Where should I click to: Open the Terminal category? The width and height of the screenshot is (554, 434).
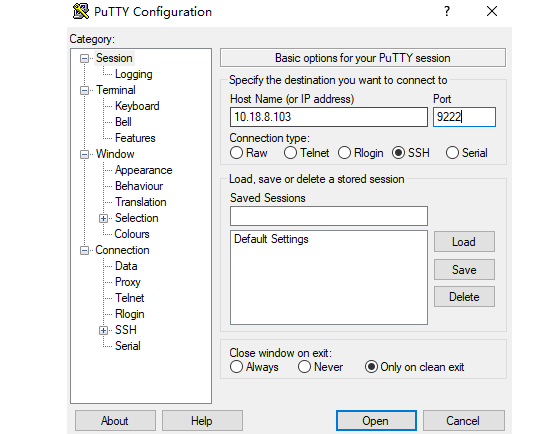(116, 90)
